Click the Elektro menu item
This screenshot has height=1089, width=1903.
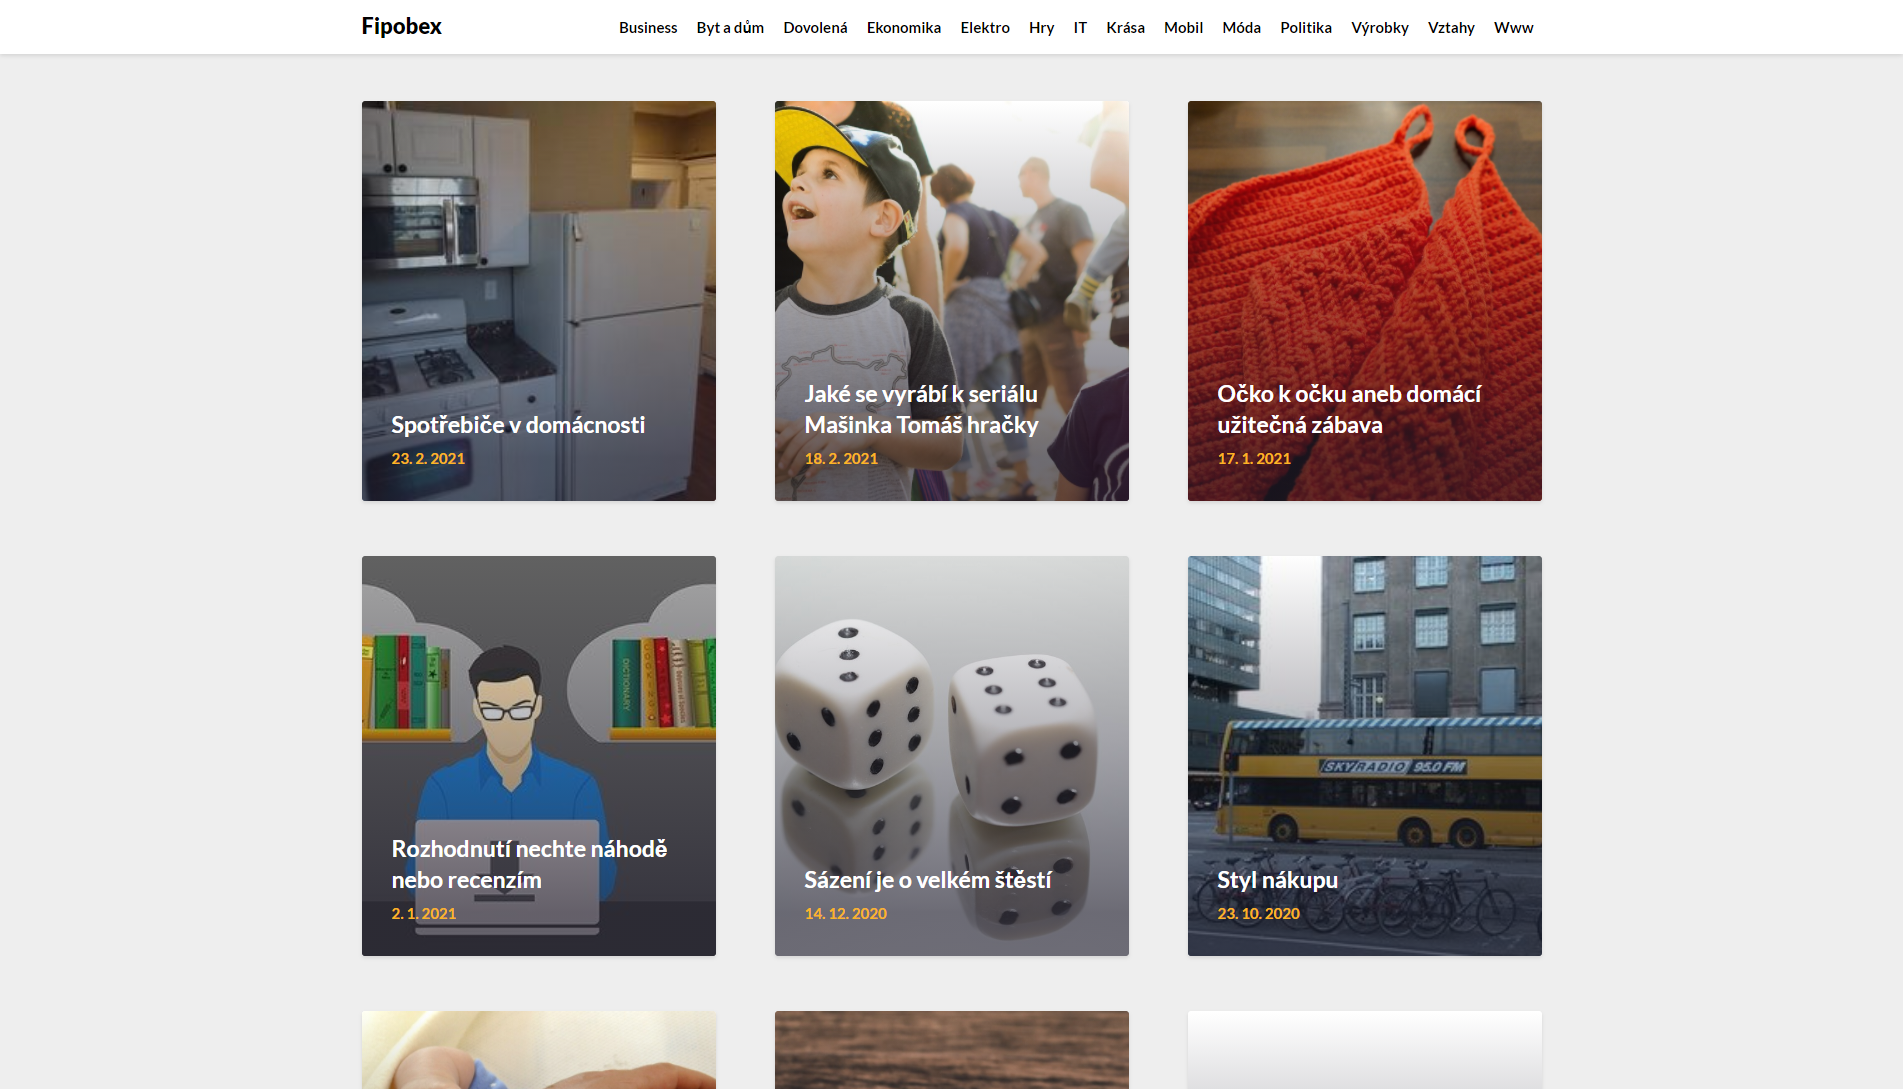pyautogui.click(x=985, y=28)
